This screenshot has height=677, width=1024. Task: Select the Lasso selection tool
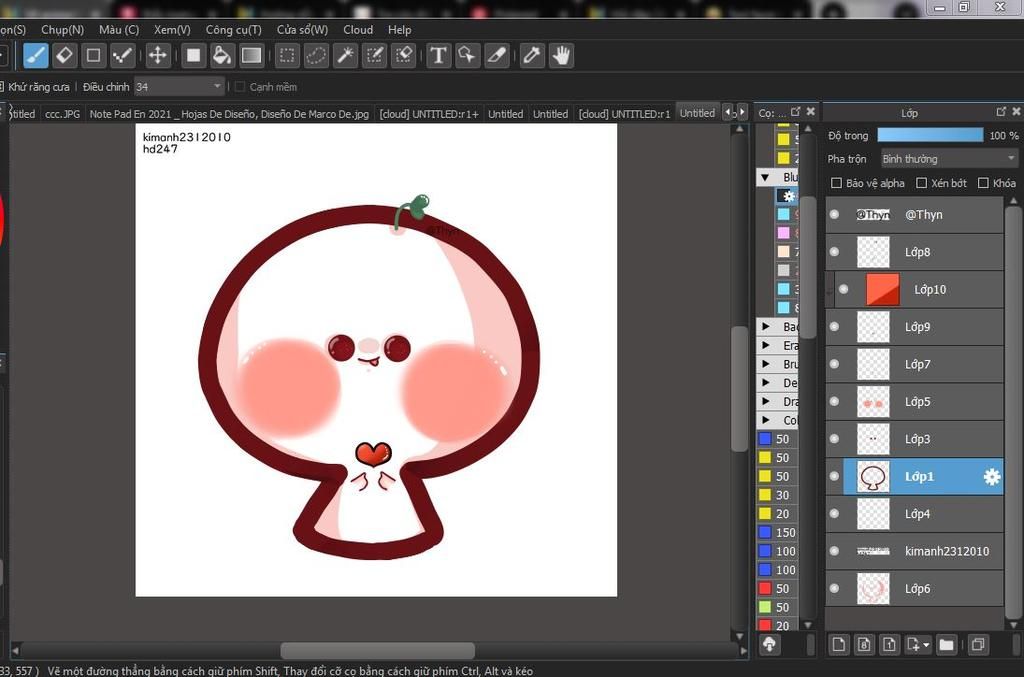click(316, 56)
